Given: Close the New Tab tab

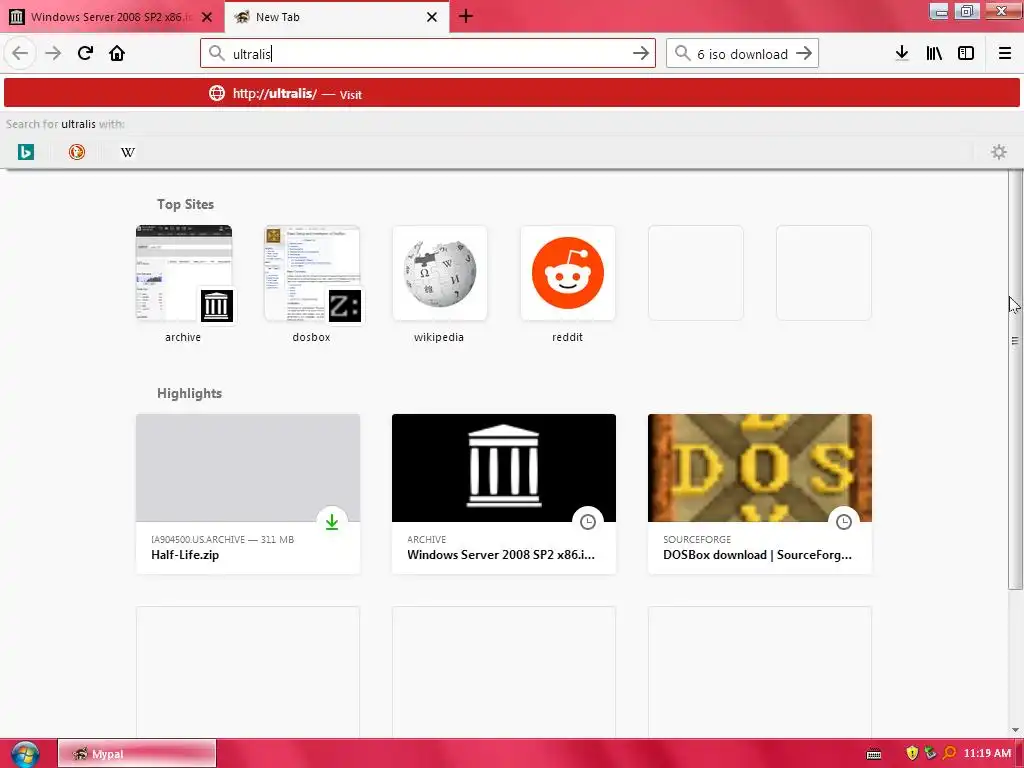Looking at the screenshot, I should click(x=432, y=17).
